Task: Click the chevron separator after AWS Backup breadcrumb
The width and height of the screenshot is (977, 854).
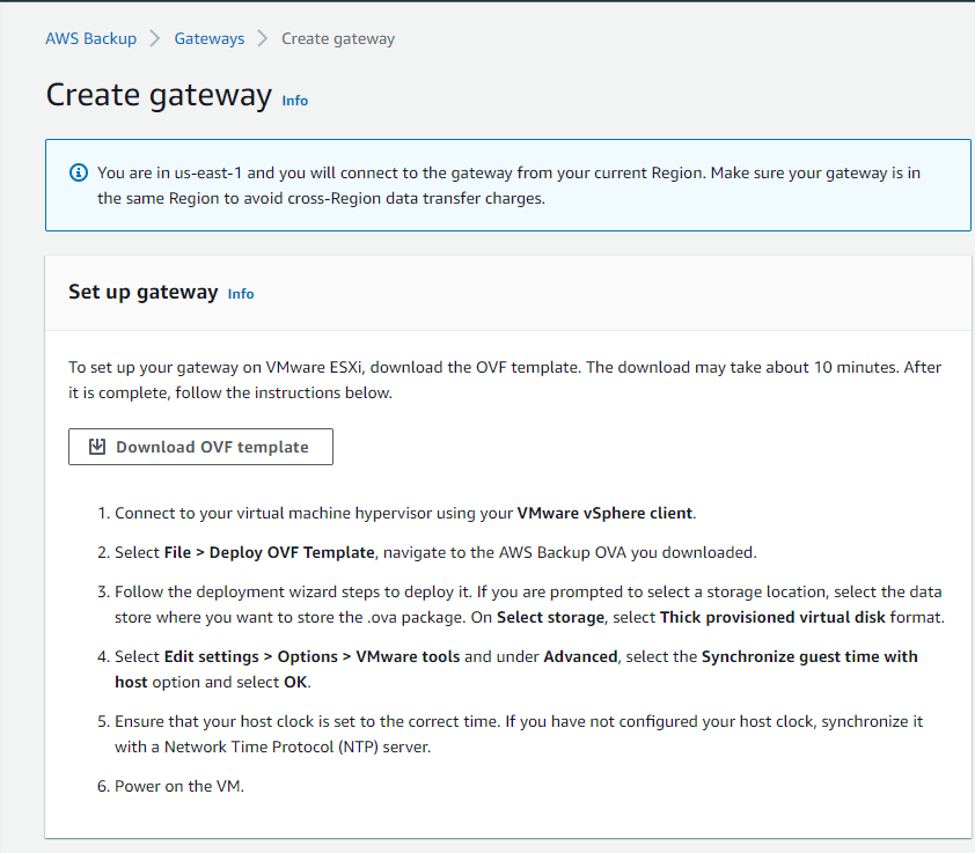Action: pyautogui.click(x=155, y=38)
